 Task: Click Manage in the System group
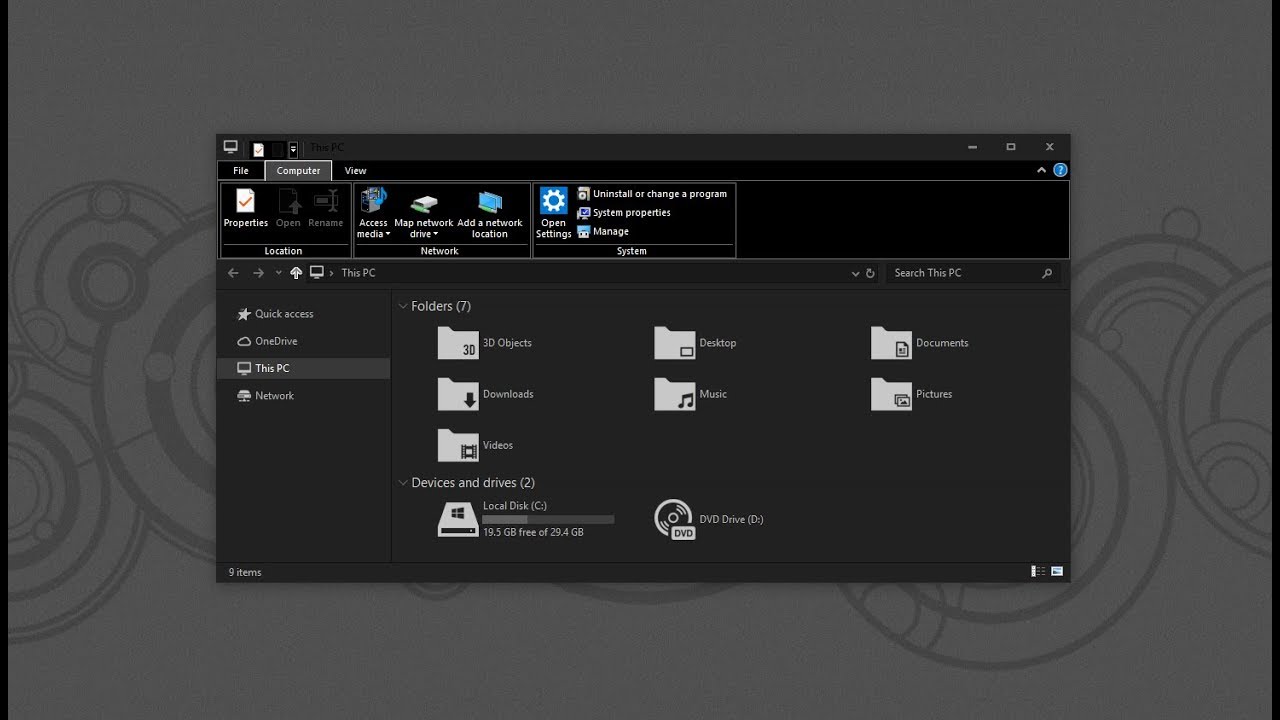coord(603,232)
